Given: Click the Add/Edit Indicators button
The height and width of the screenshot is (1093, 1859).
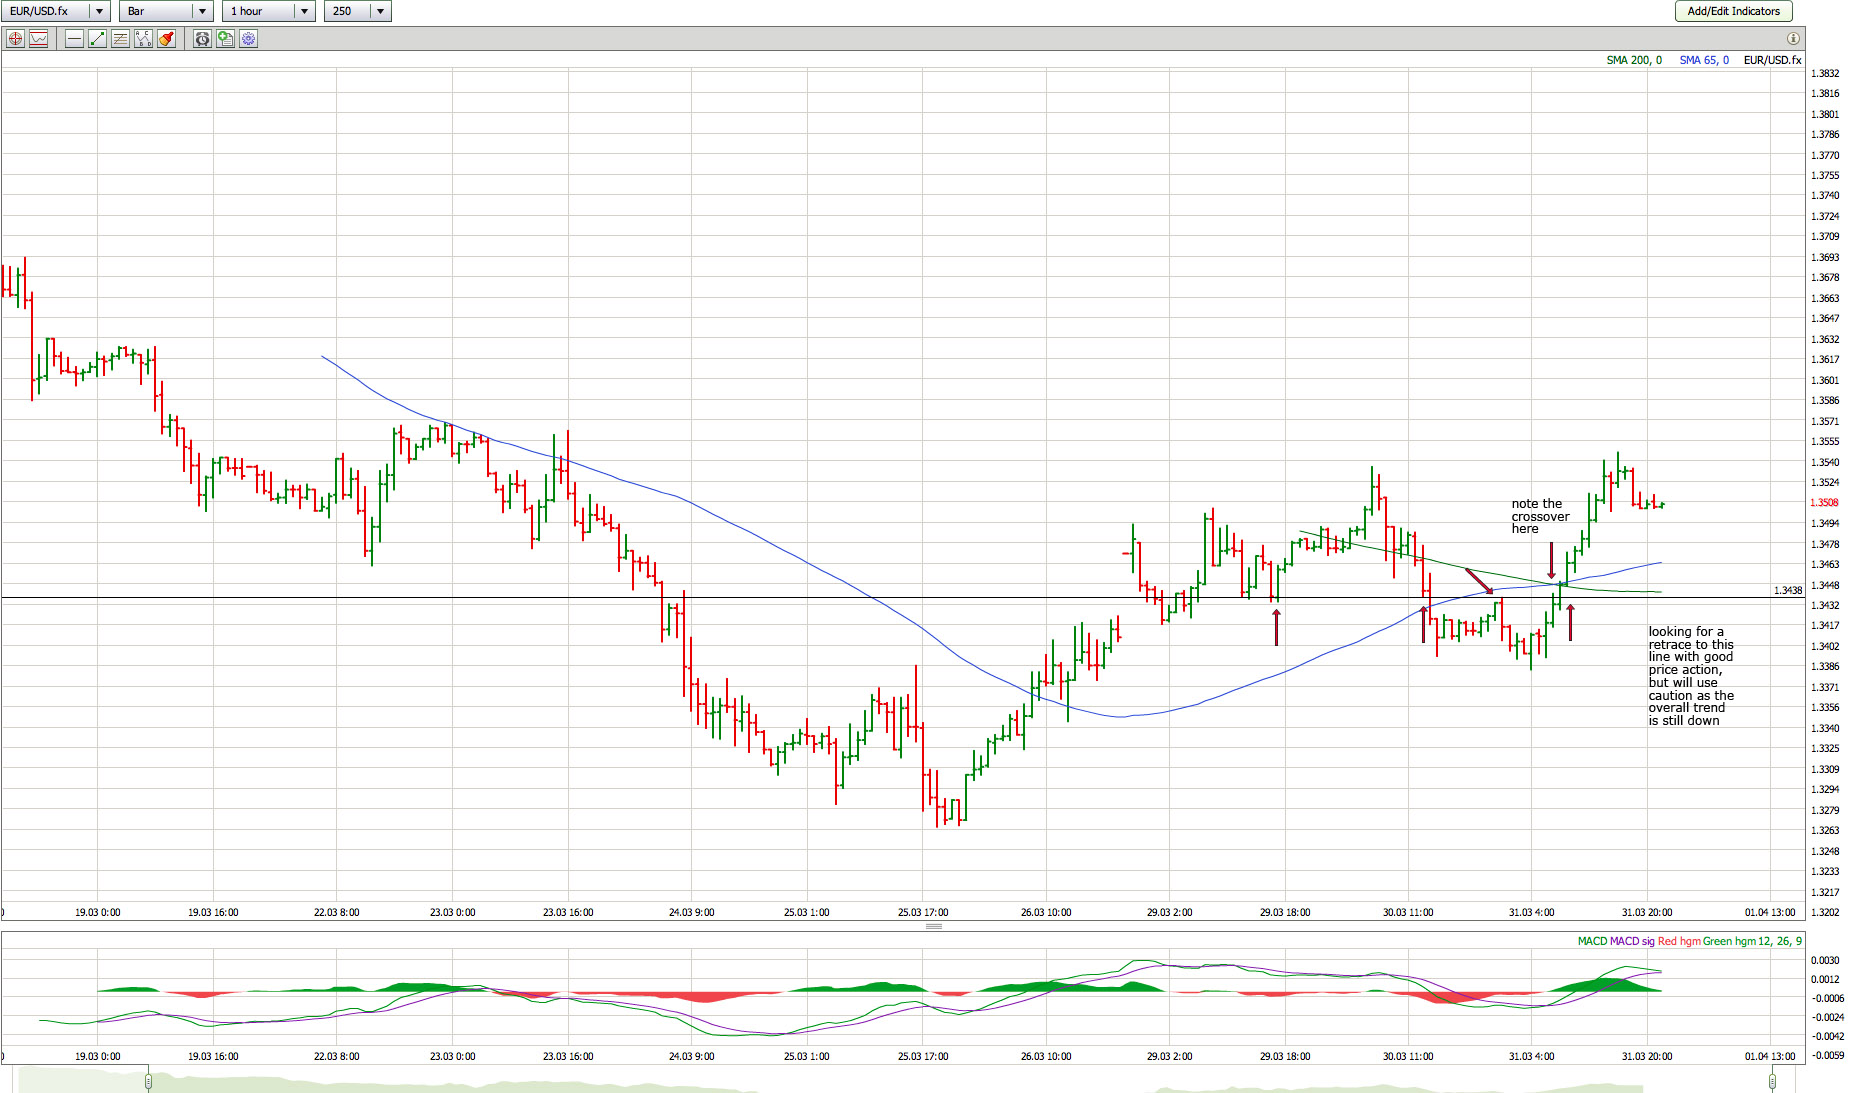Looking at the screenshot, I should coord(1733,11).
